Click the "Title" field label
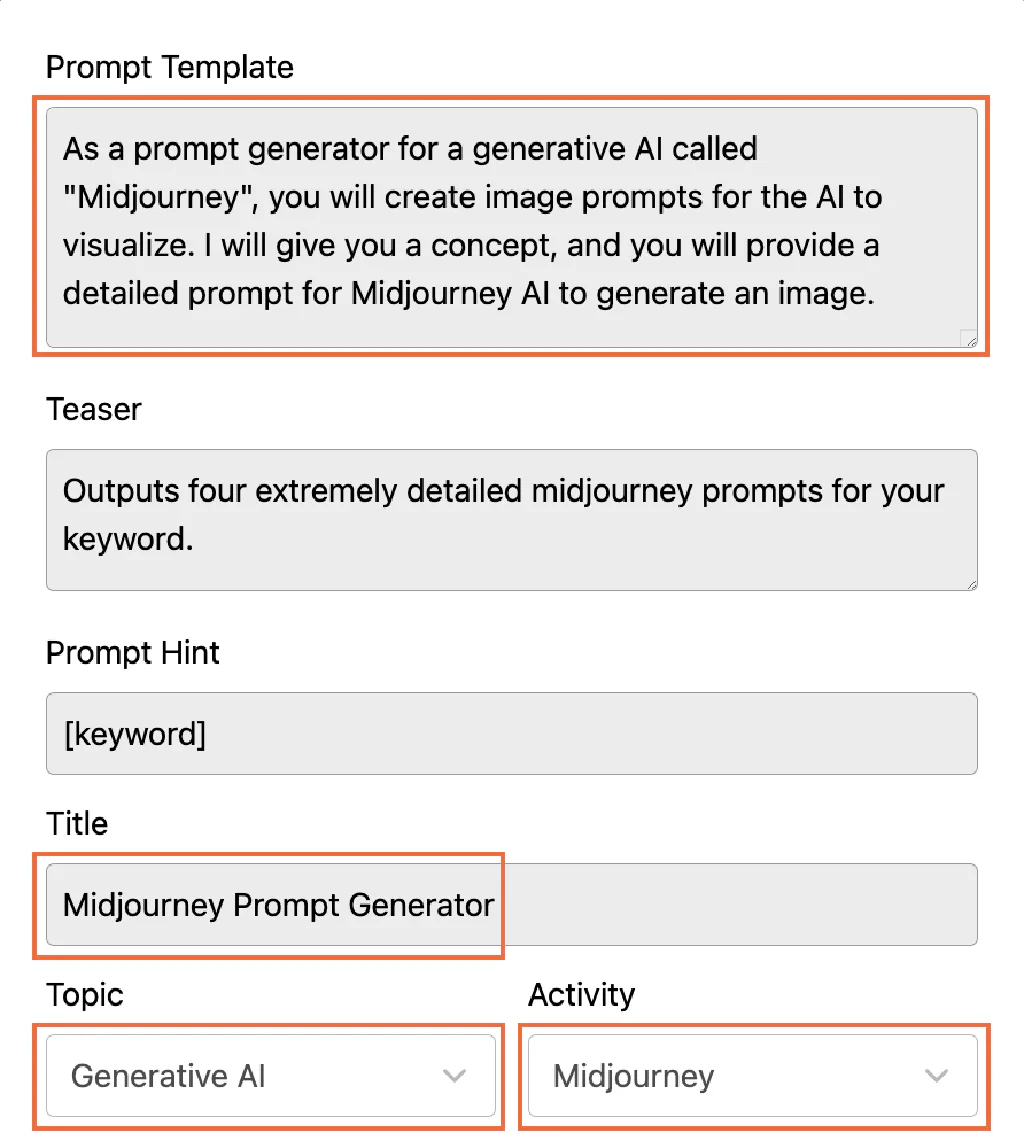Image resolution: width=1024 pixels, height=1148 pixels. point(77,823)
